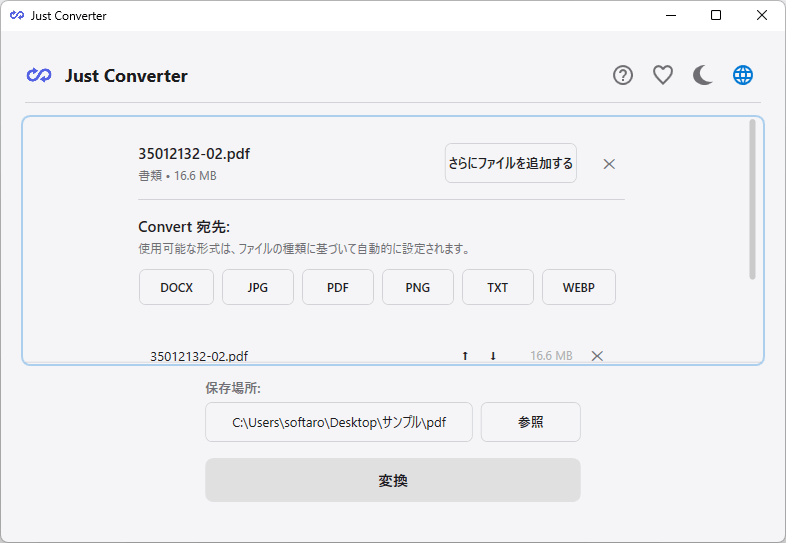786x543 pixels.
Task: Click the heart favorite icon
Action: pyautogui.click(x=663, y=75)
